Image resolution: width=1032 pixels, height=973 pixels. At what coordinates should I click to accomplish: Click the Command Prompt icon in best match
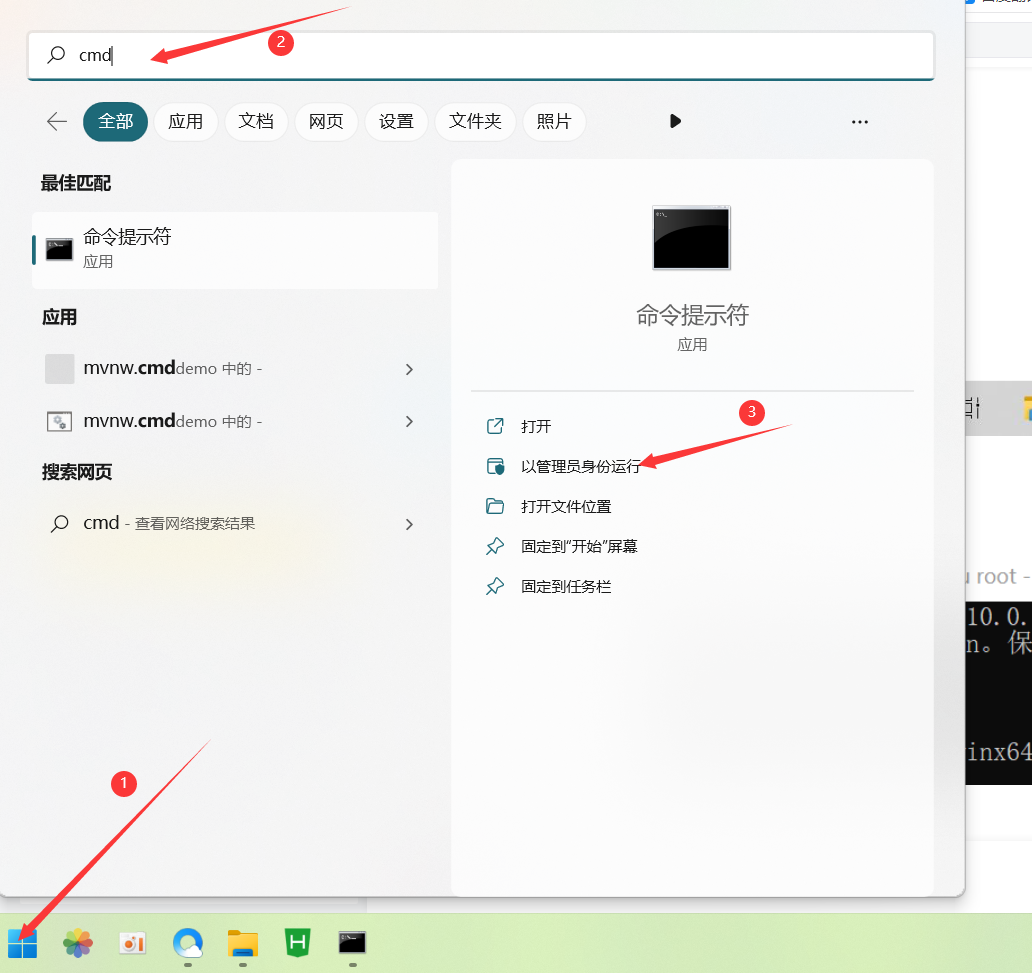pyautogui.click(x=59, y=249)
